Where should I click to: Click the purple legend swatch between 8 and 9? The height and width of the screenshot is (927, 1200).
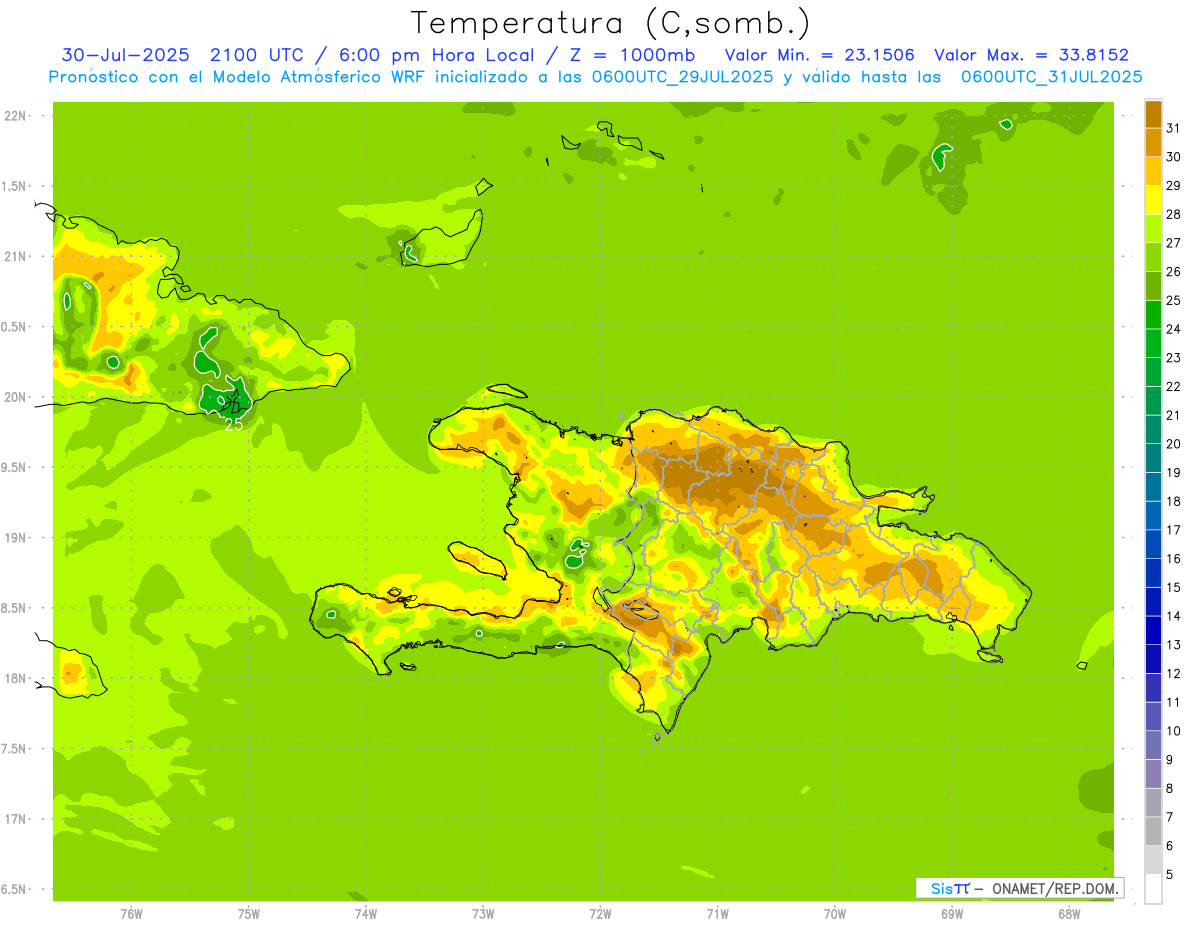tap(1153, 774)
